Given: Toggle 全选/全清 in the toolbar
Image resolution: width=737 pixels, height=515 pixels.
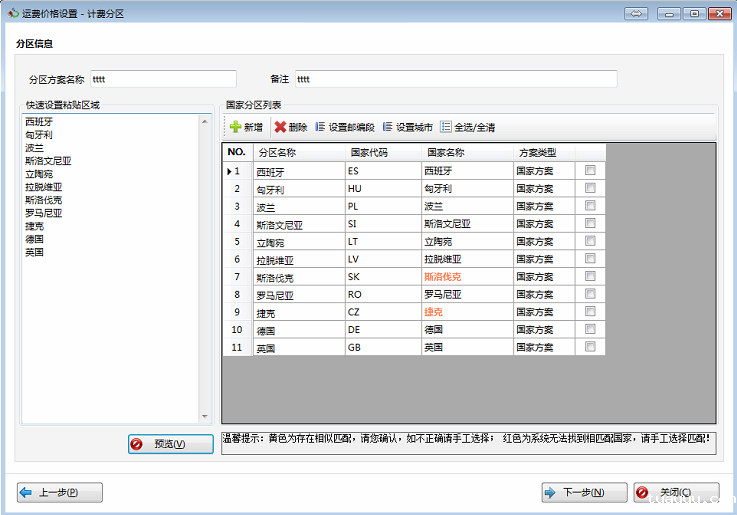Looking at the screenshot, I should [x=468, y=127].
